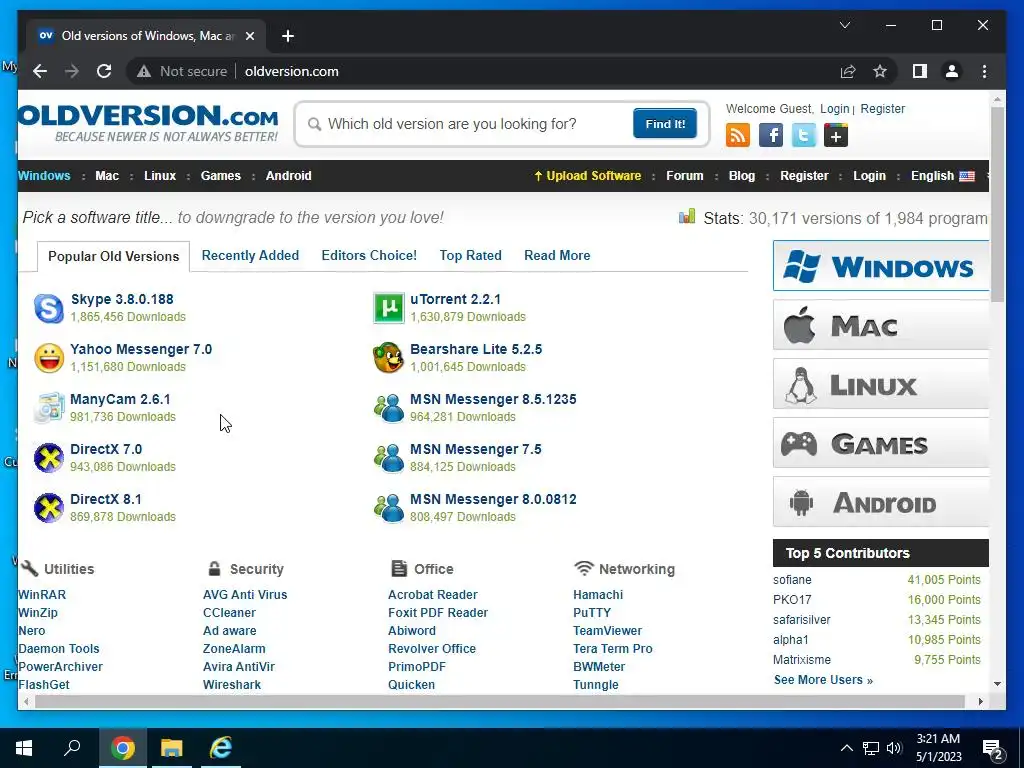Click the uTorrent green icon
Viewport: 1024px width, 768px height.
pyautogui.click(x=389, y=308)
